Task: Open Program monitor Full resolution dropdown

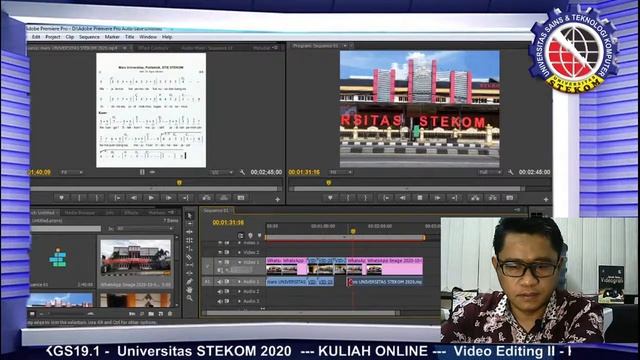Action: [490, 172]
